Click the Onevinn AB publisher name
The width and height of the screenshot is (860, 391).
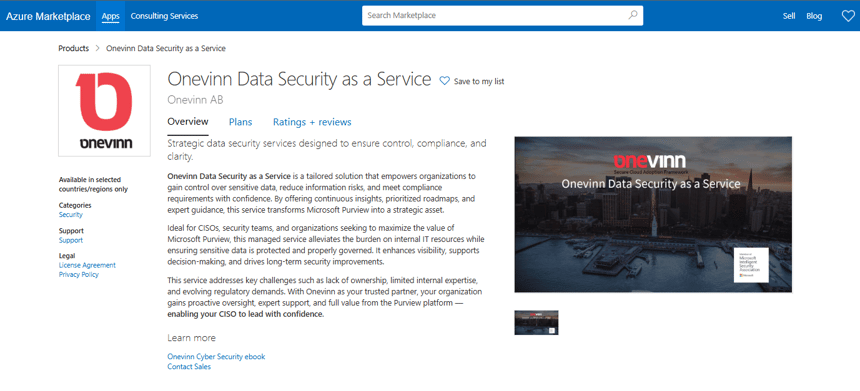pos(195,100)
